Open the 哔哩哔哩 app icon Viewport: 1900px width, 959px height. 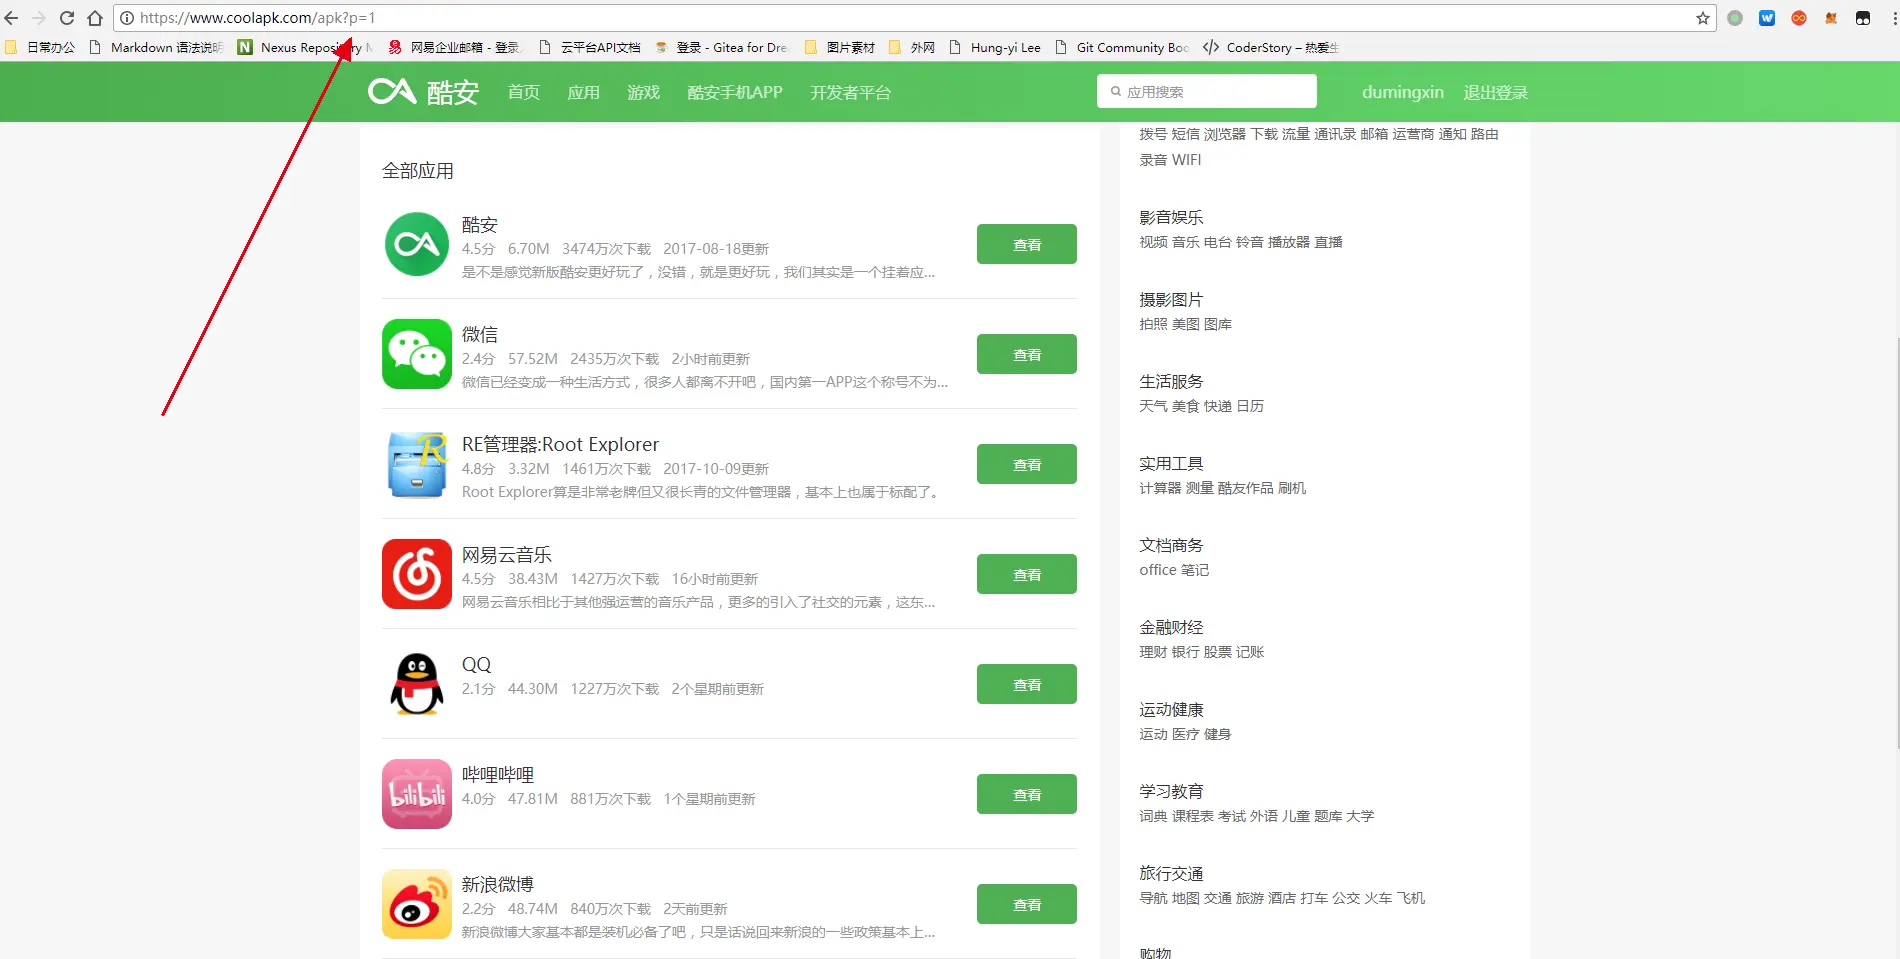coord(417,794)
